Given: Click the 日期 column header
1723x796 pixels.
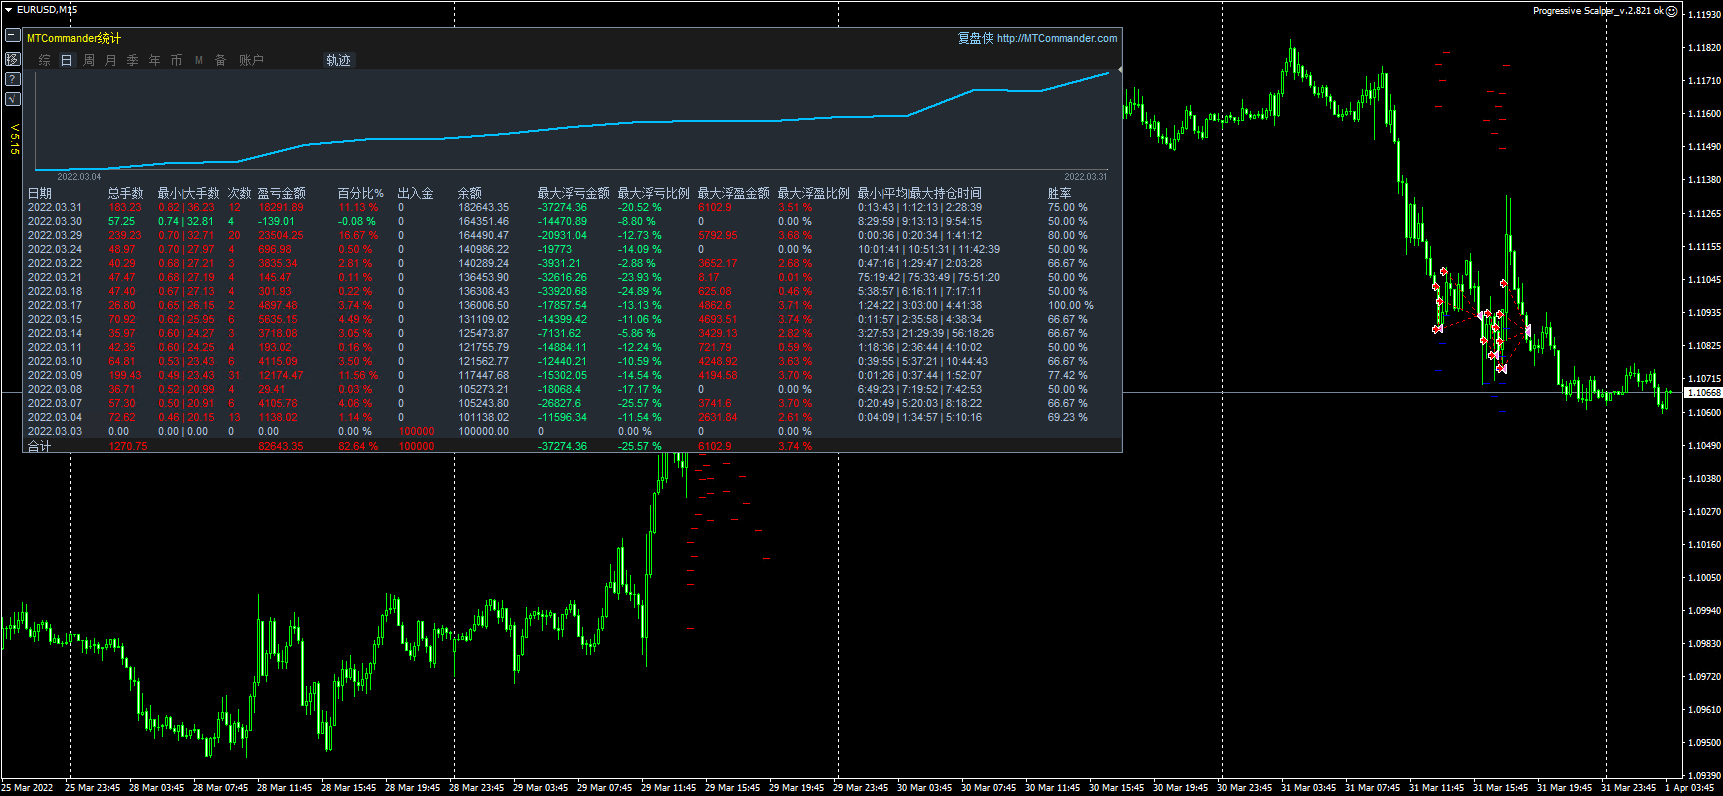Looking at the screenshot, I should click(x=39, y=193).
